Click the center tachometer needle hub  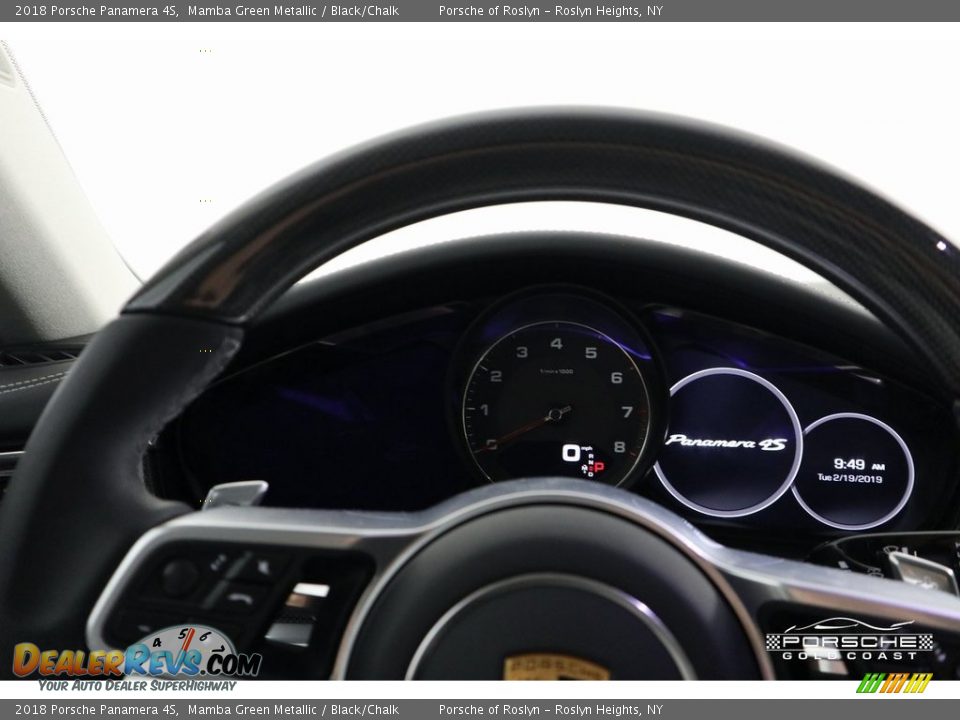pyautogui.click(x=555, y=415)
